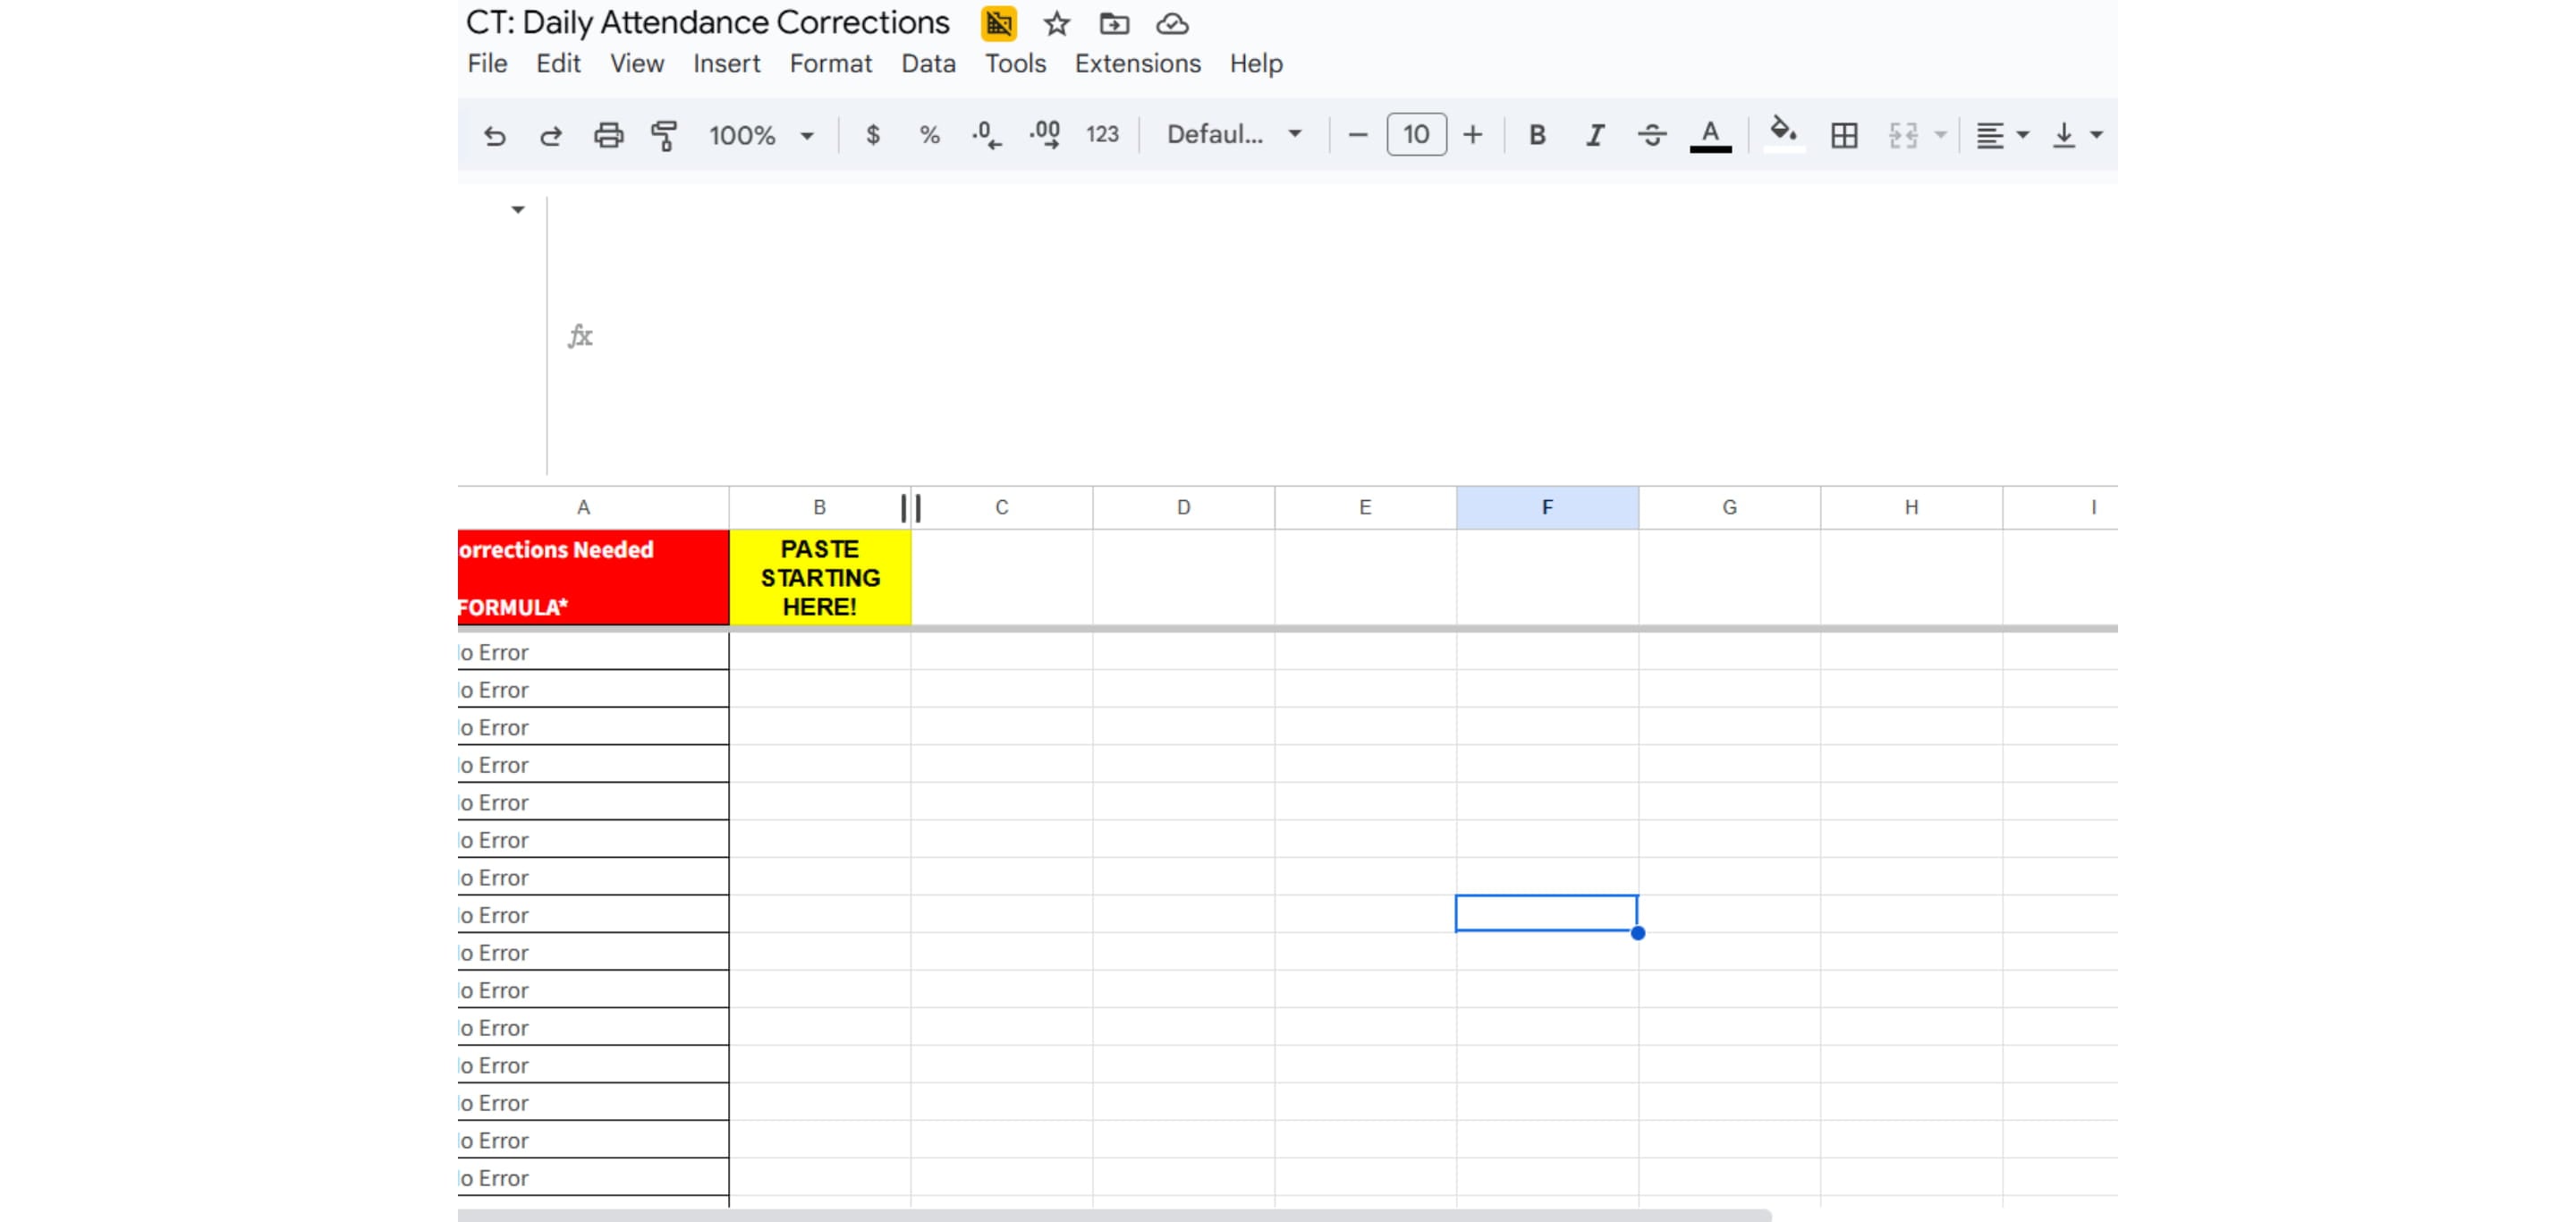Open the text color picker
Screen dimensions: 2576x1222
point(1710,135)
